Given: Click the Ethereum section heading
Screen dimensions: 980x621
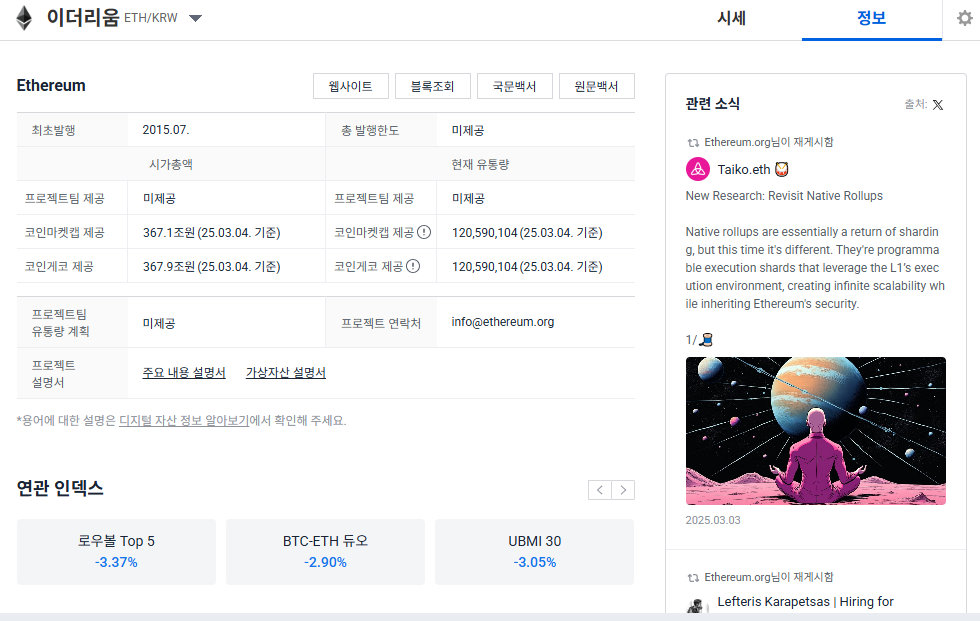Looking at the screenshot, I should (51, 86).
